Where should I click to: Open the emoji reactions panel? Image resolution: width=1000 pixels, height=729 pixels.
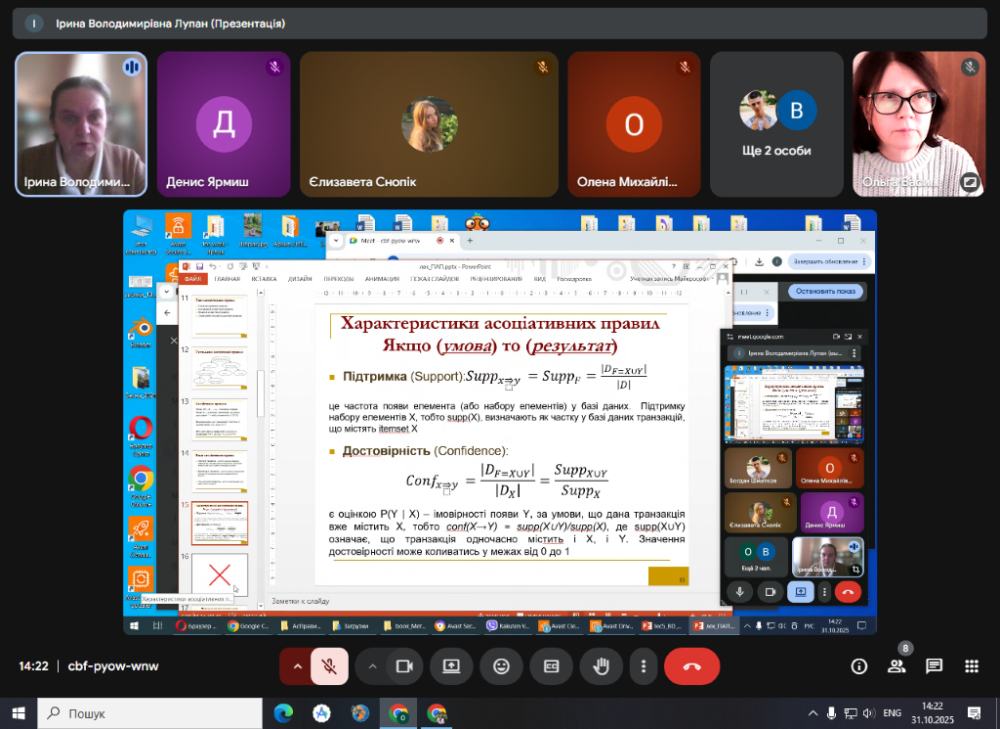(x=501, y=666)
